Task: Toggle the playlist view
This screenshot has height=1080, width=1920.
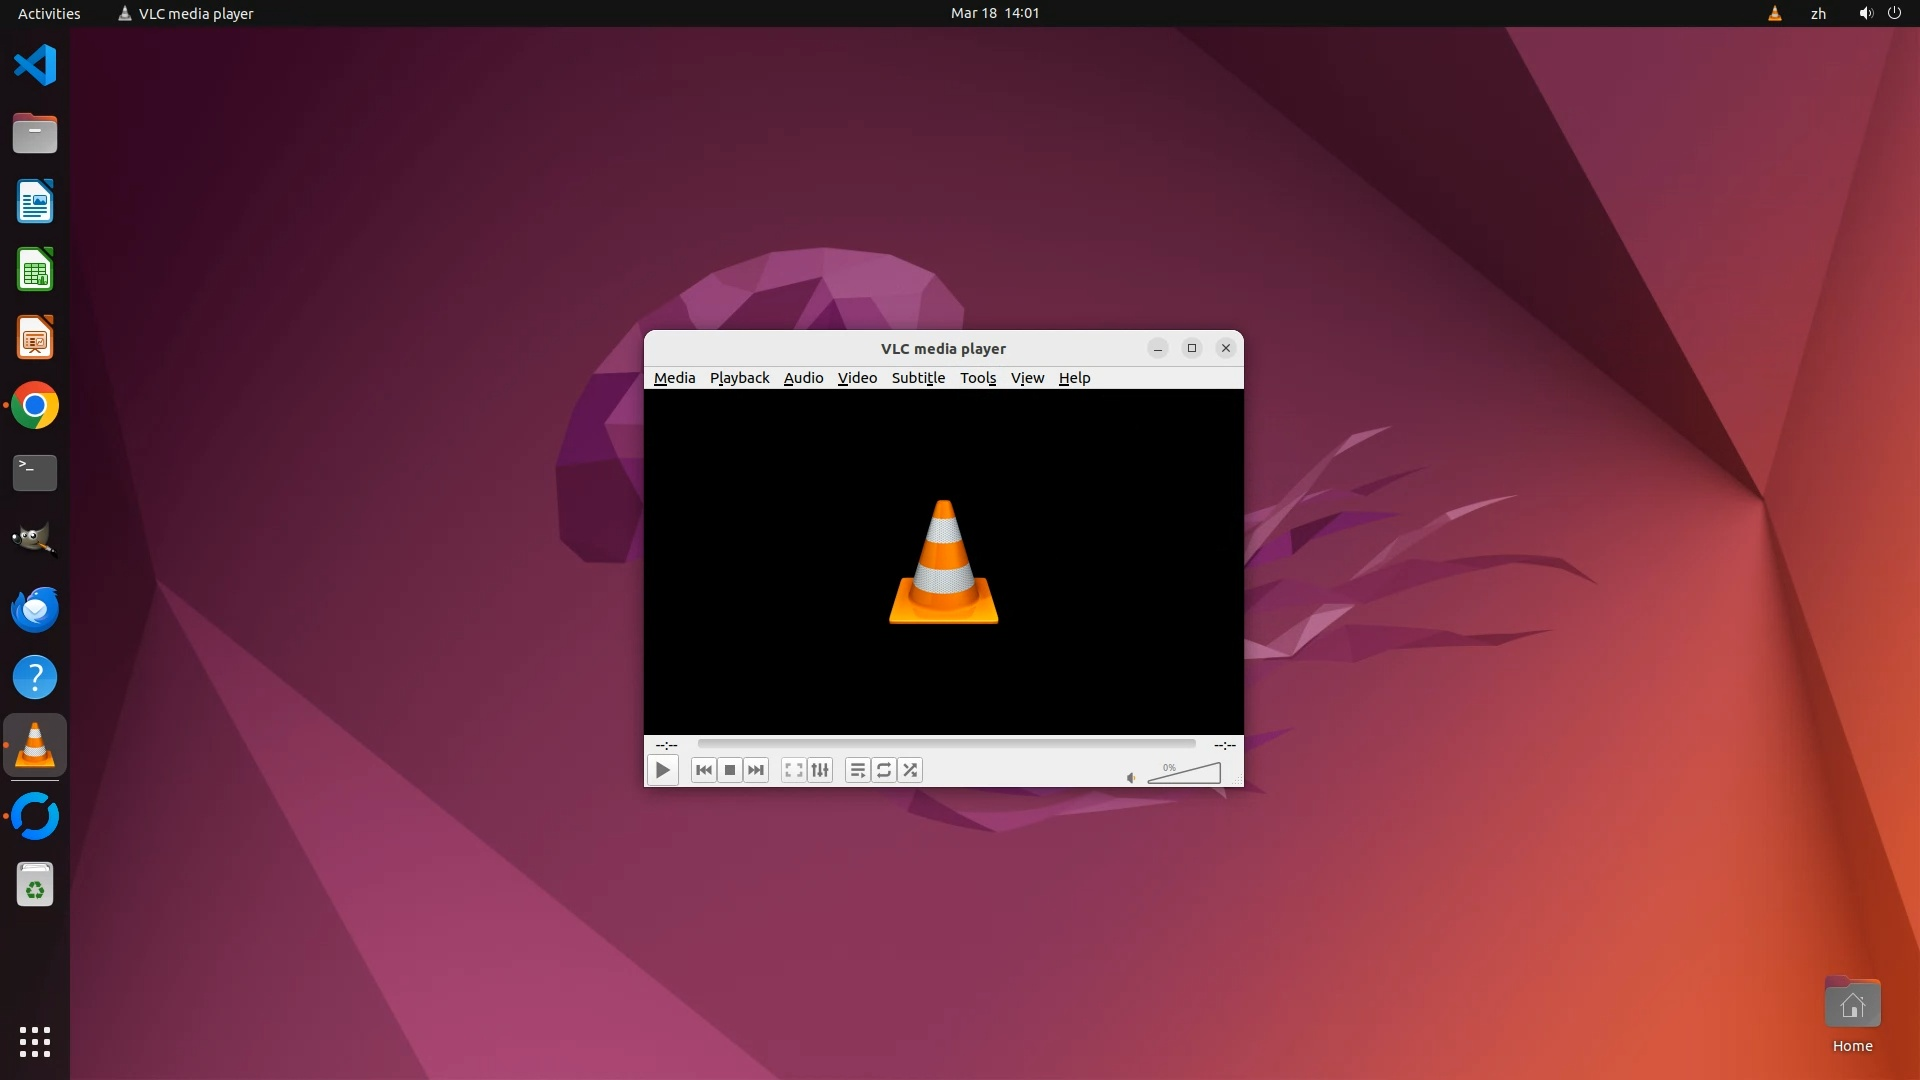Action: coord(857,770)
